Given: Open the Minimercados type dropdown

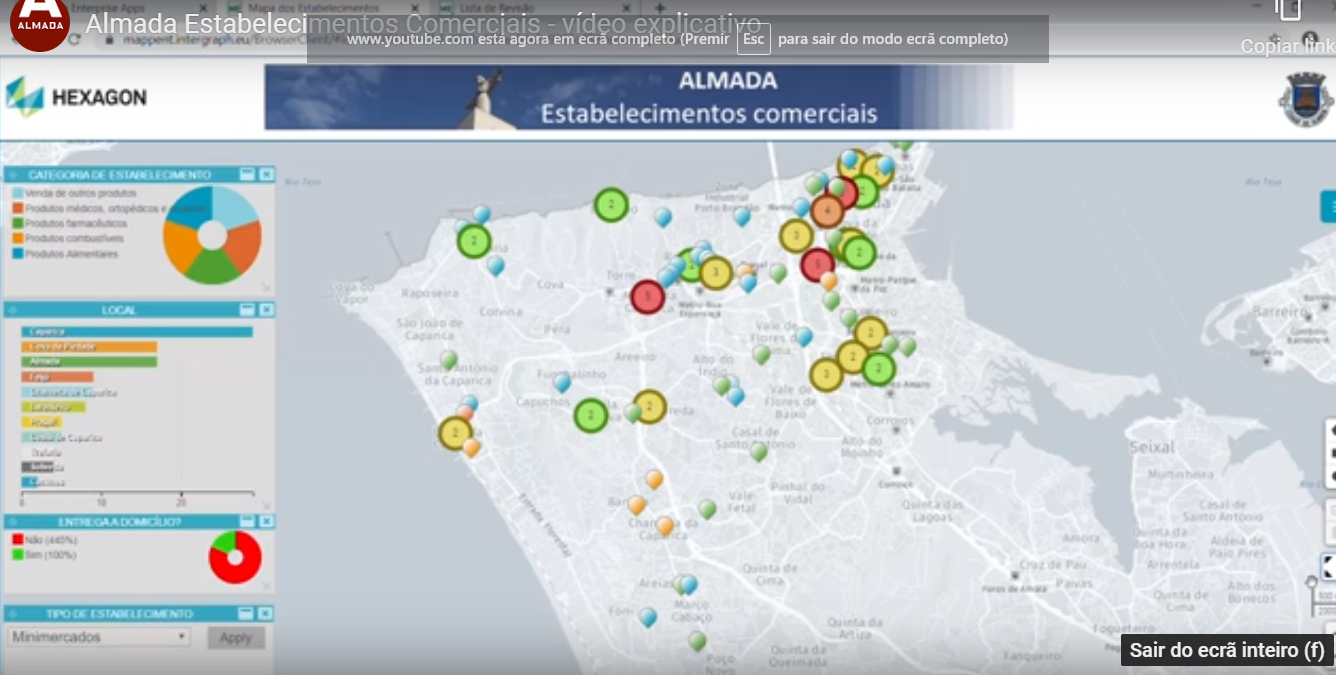Looking at the screenshot, I should 99,637.
